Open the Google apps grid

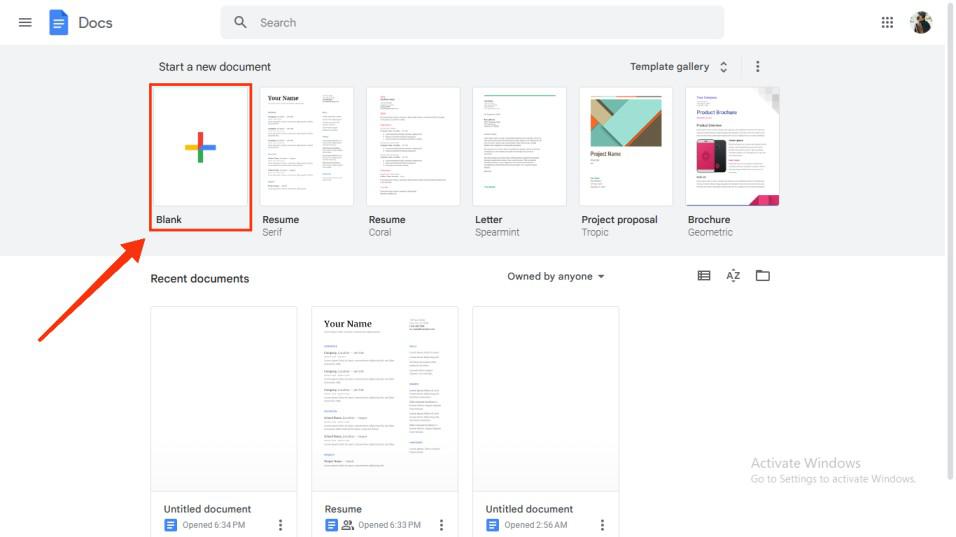[887, 23]
